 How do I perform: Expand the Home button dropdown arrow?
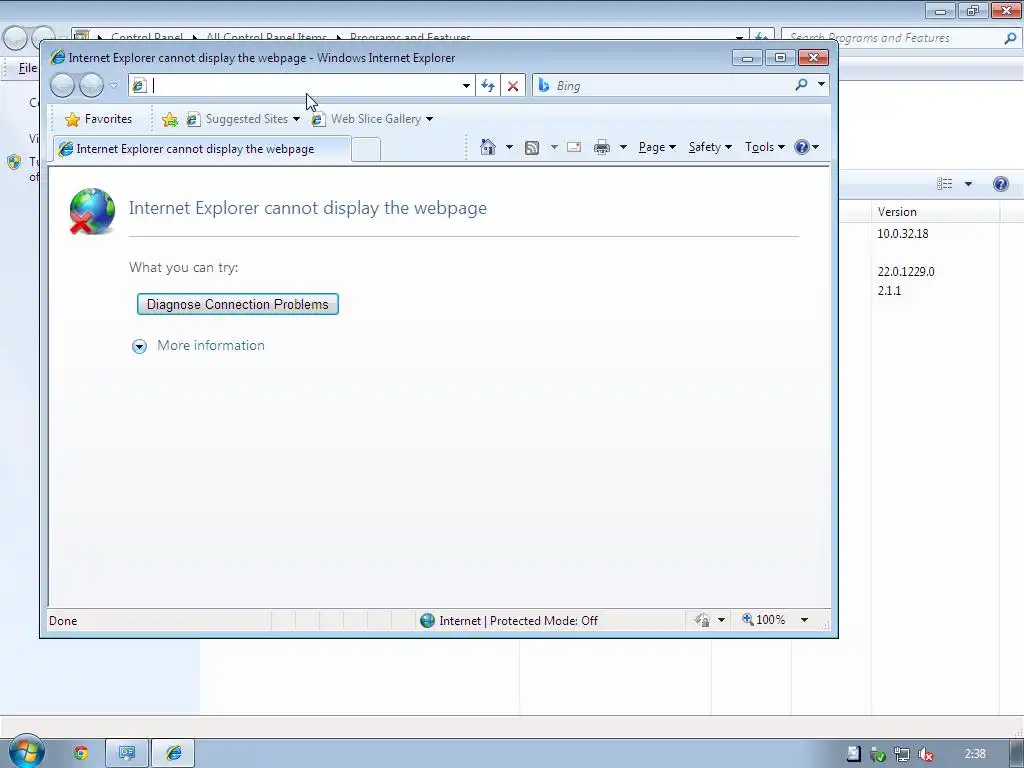click(509, 147)
